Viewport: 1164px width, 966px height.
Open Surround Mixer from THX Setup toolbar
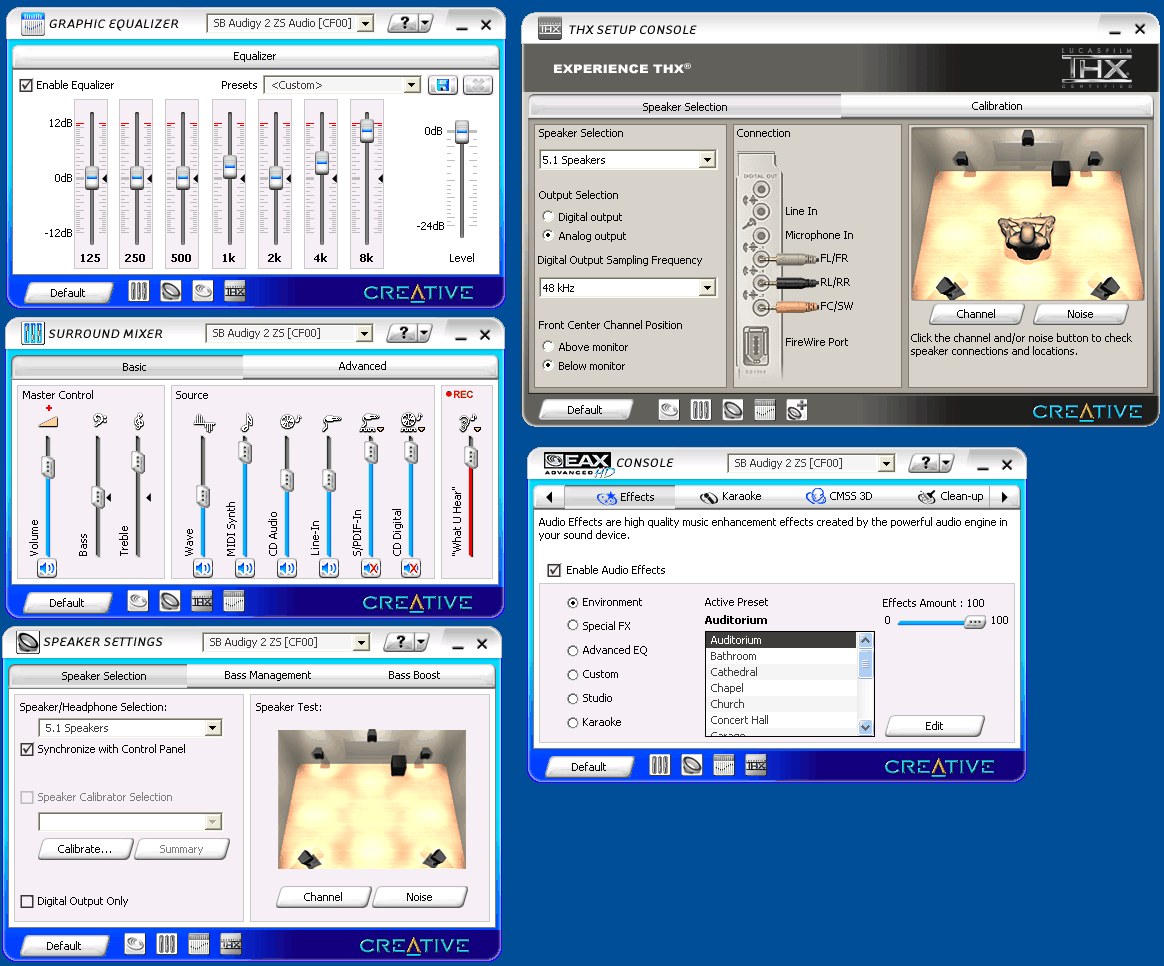tap(701, 409)
